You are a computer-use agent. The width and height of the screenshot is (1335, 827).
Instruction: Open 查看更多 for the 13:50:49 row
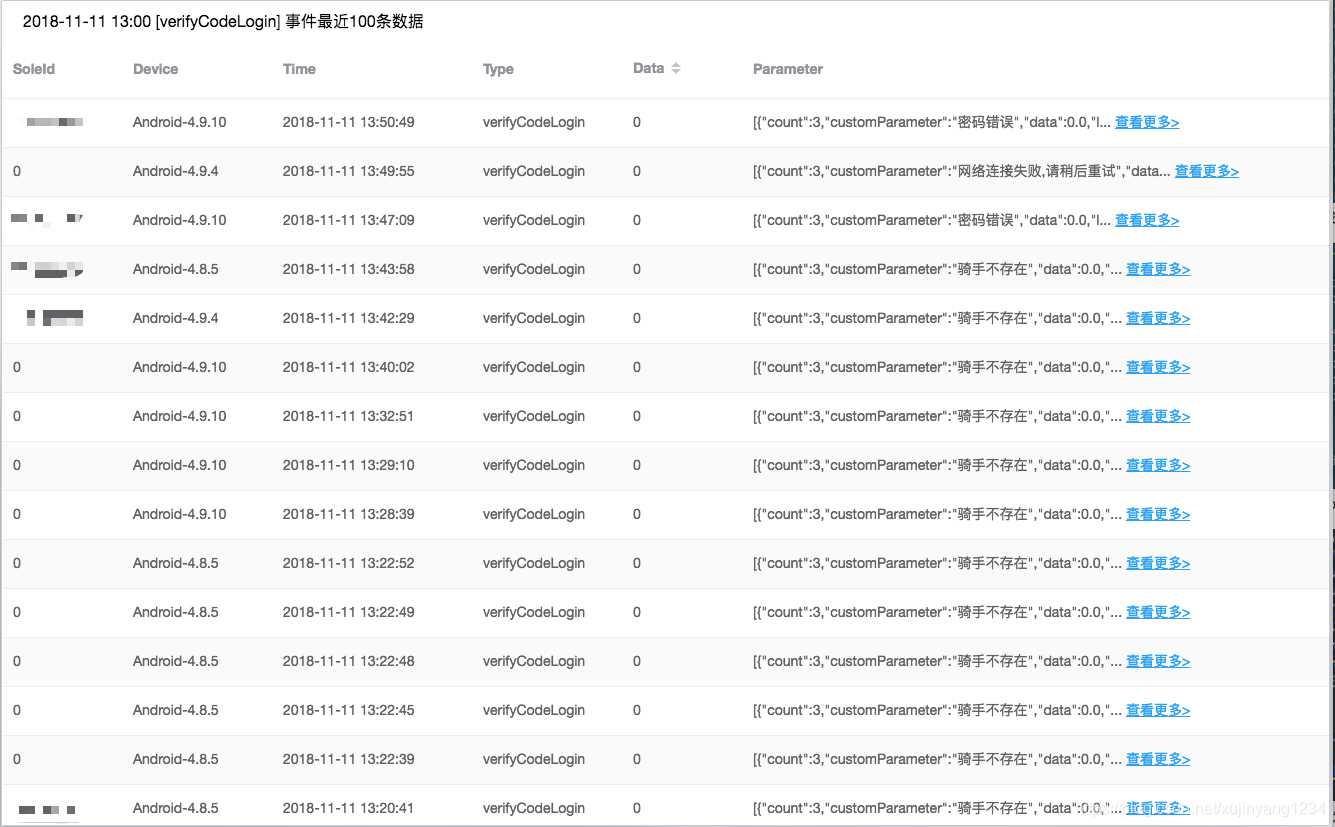[x=1147, y=122]
